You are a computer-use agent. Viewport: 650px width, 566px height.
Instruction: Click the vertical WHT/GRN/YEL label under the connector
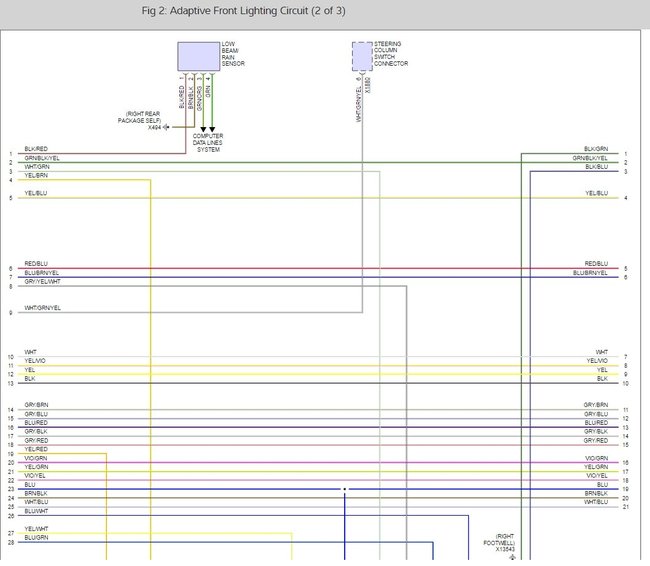(359, 104)
